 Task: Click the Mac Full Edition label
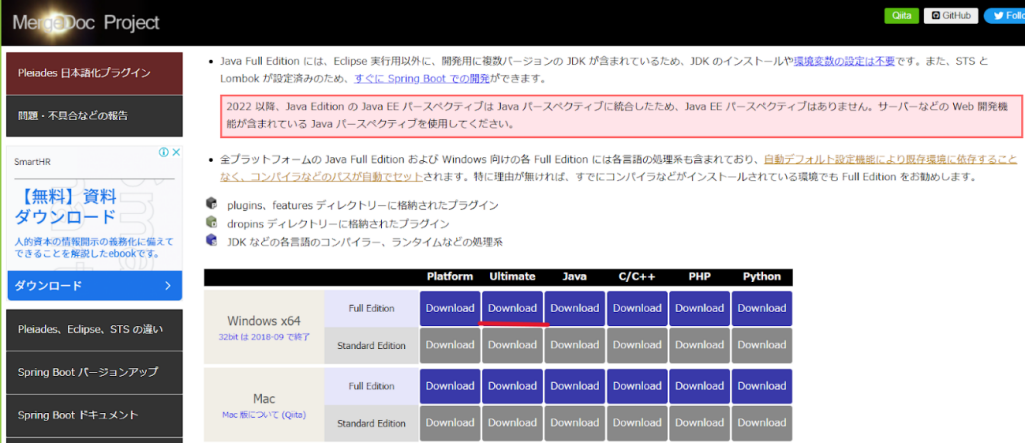coord(371,386)
